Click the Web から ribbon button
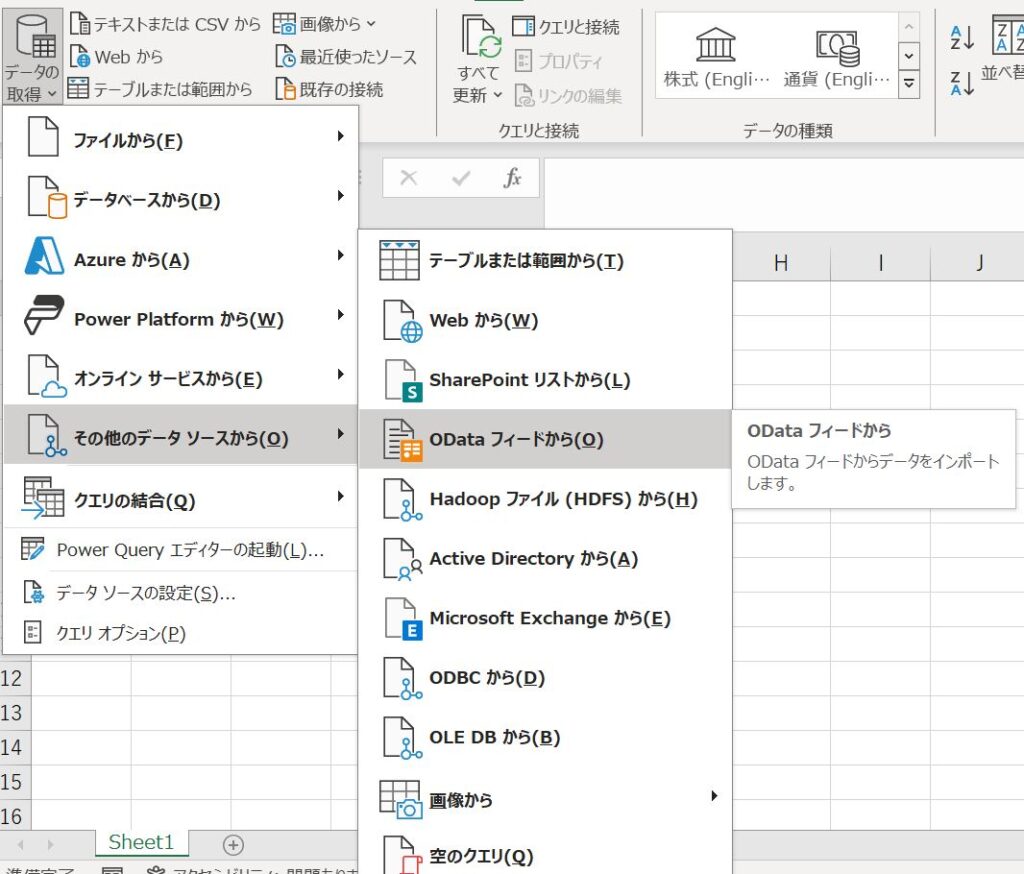 pos(116,57)
